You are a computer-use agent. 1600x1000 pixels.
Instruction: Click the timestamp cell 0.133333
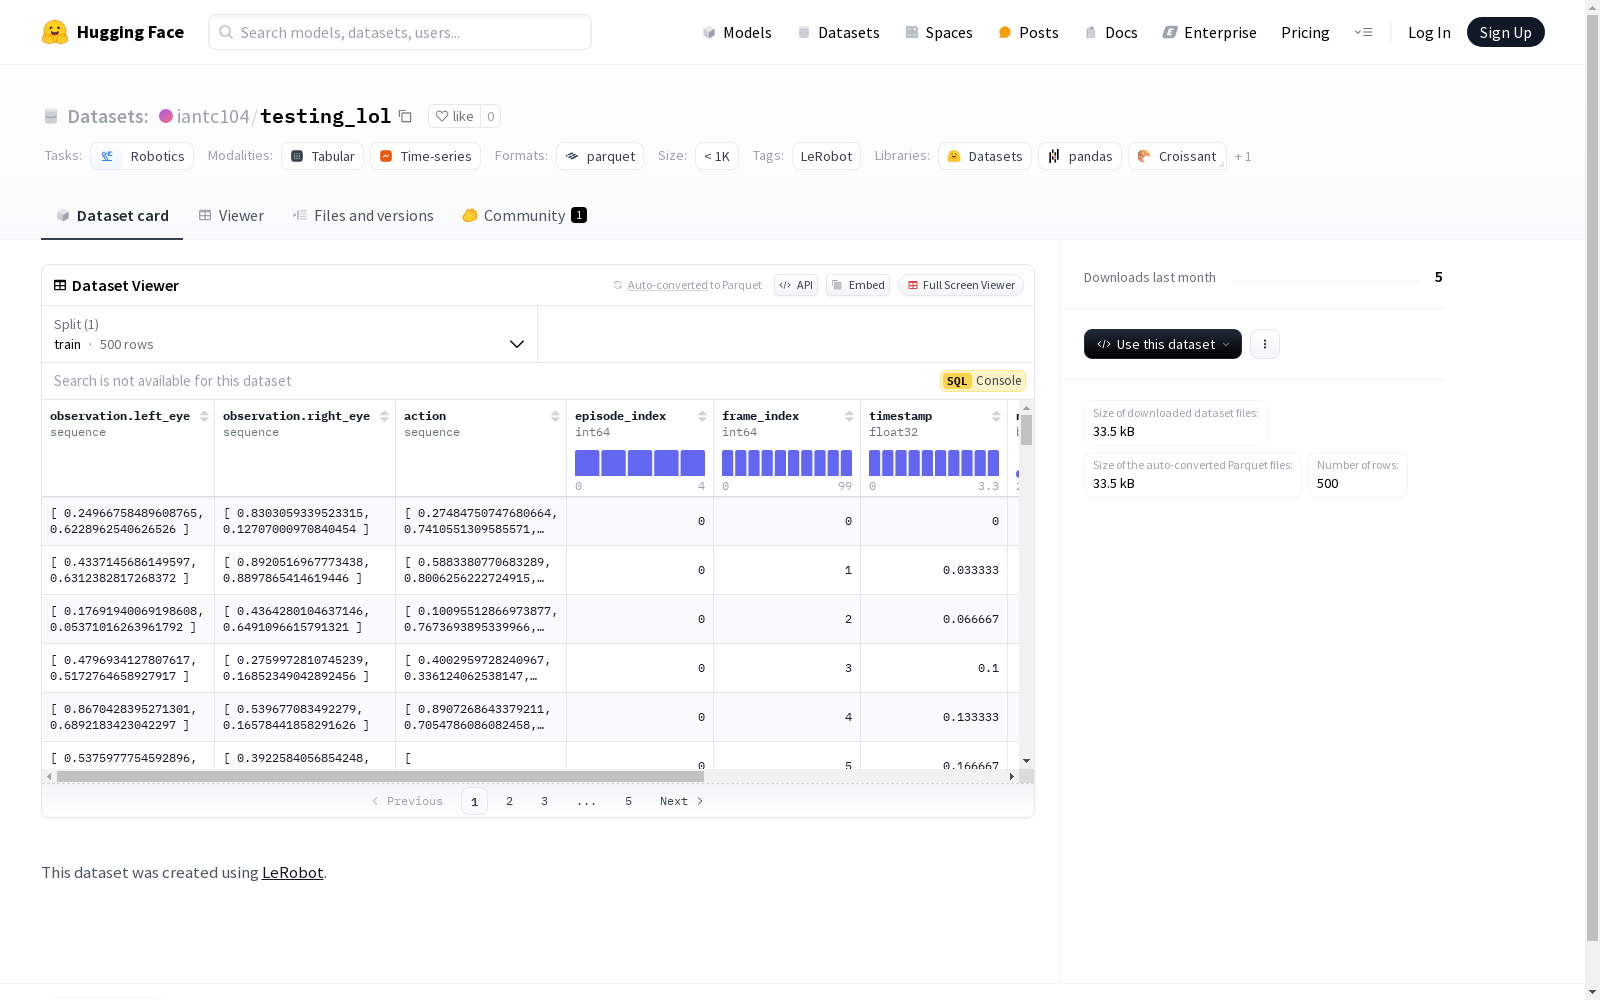click(933, 717)
